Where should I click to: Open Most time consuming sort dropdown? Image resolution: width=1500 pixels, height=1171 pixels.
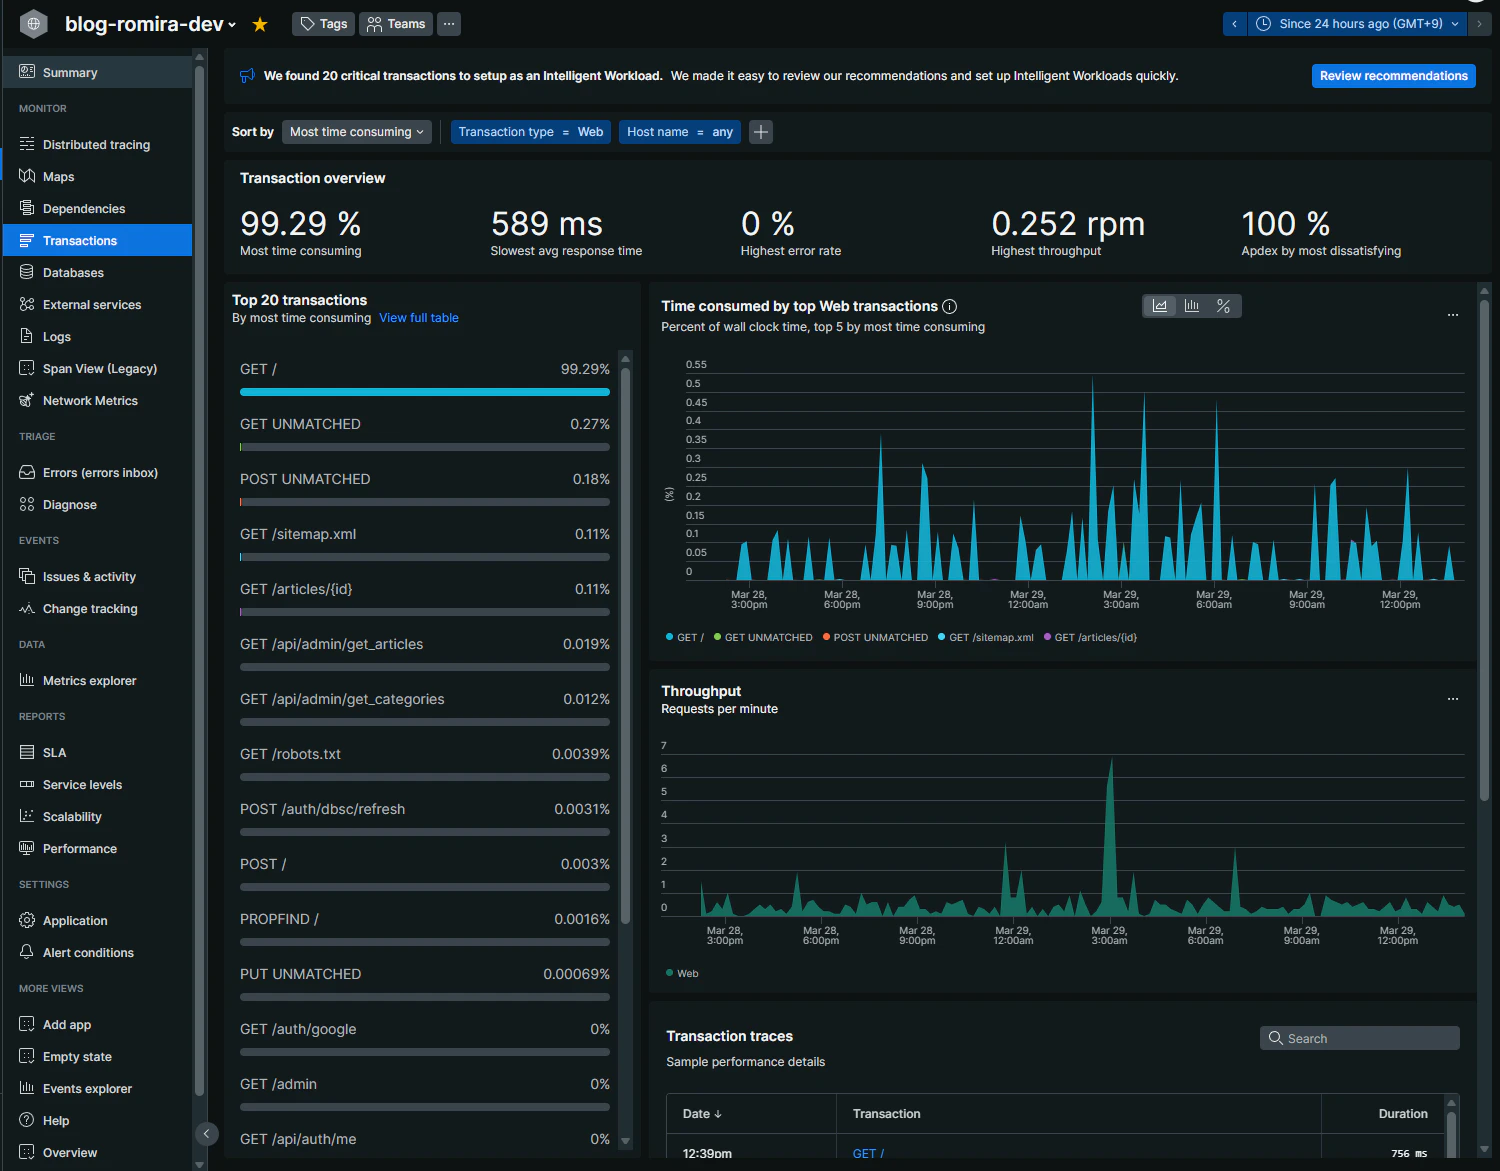tap(356, 132)
